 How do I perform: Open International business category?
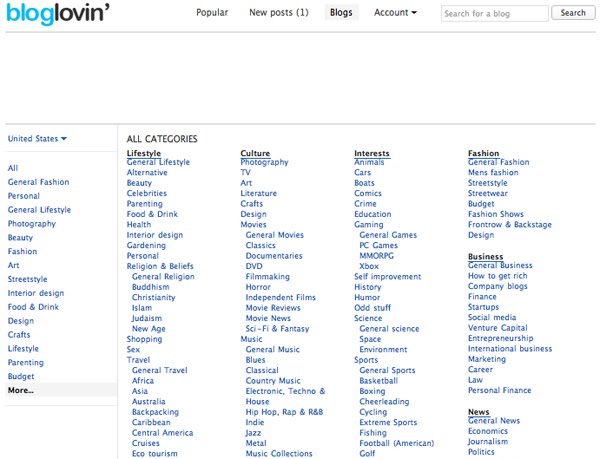point(510,348)
